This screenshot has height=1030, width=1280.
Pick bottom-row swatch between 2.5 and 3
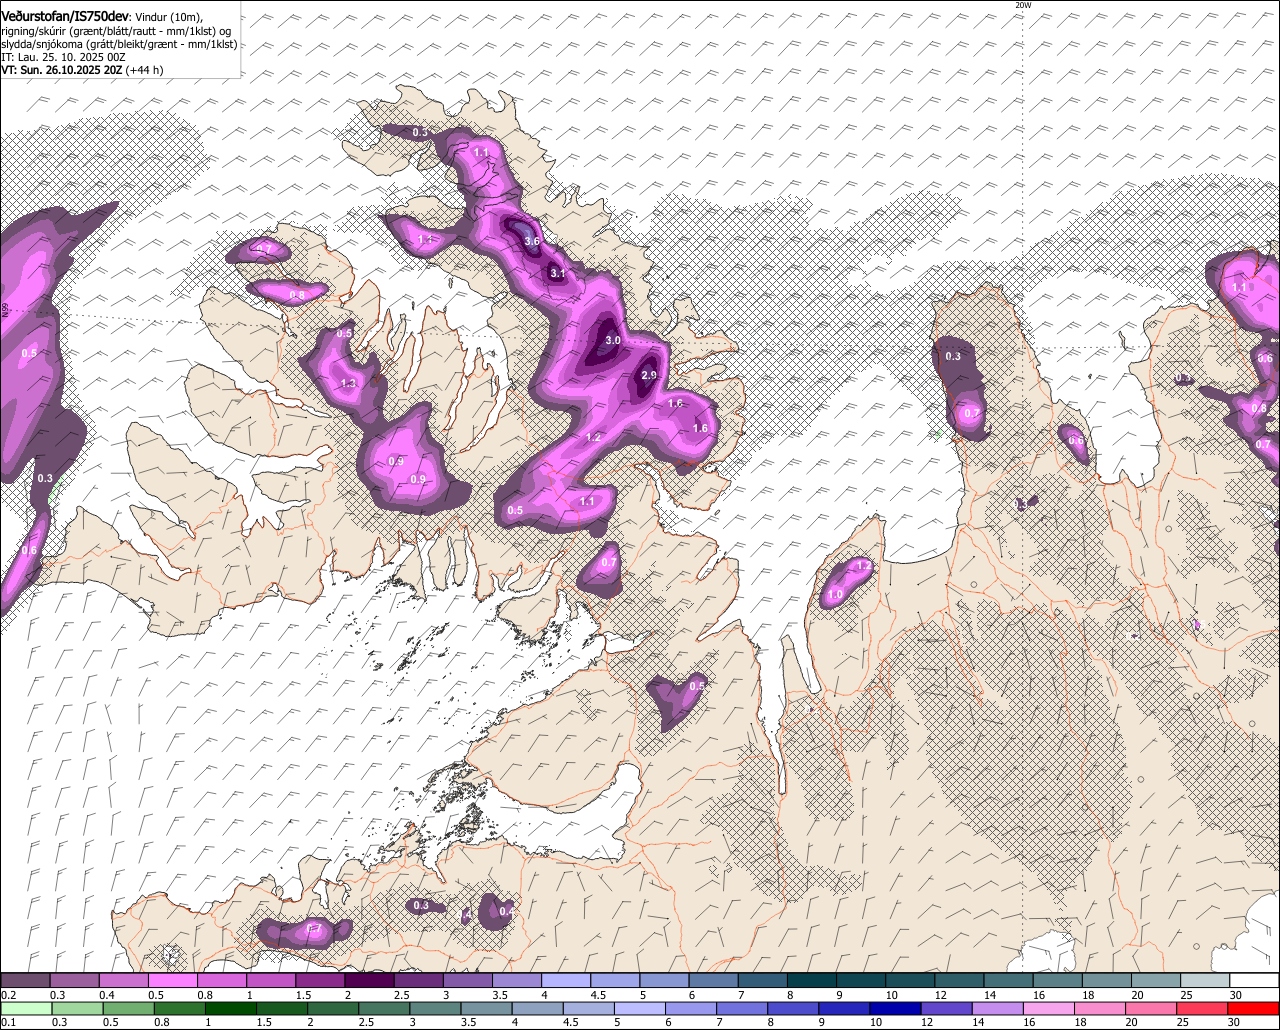[x=385, y=1008]
